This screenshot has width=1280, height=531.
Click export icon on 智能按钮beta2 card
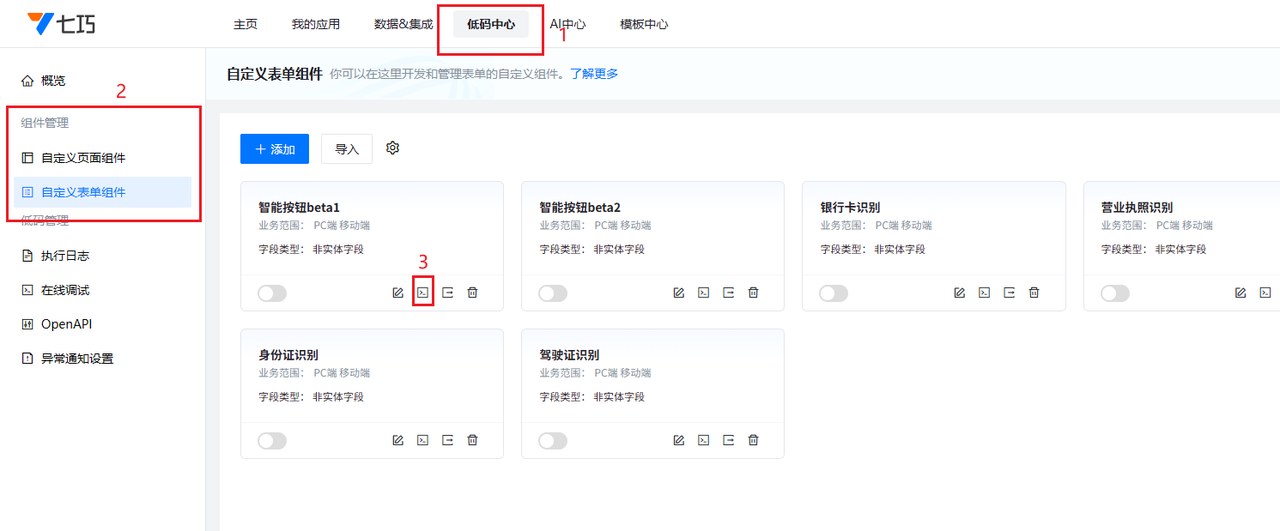pos(729,293)
